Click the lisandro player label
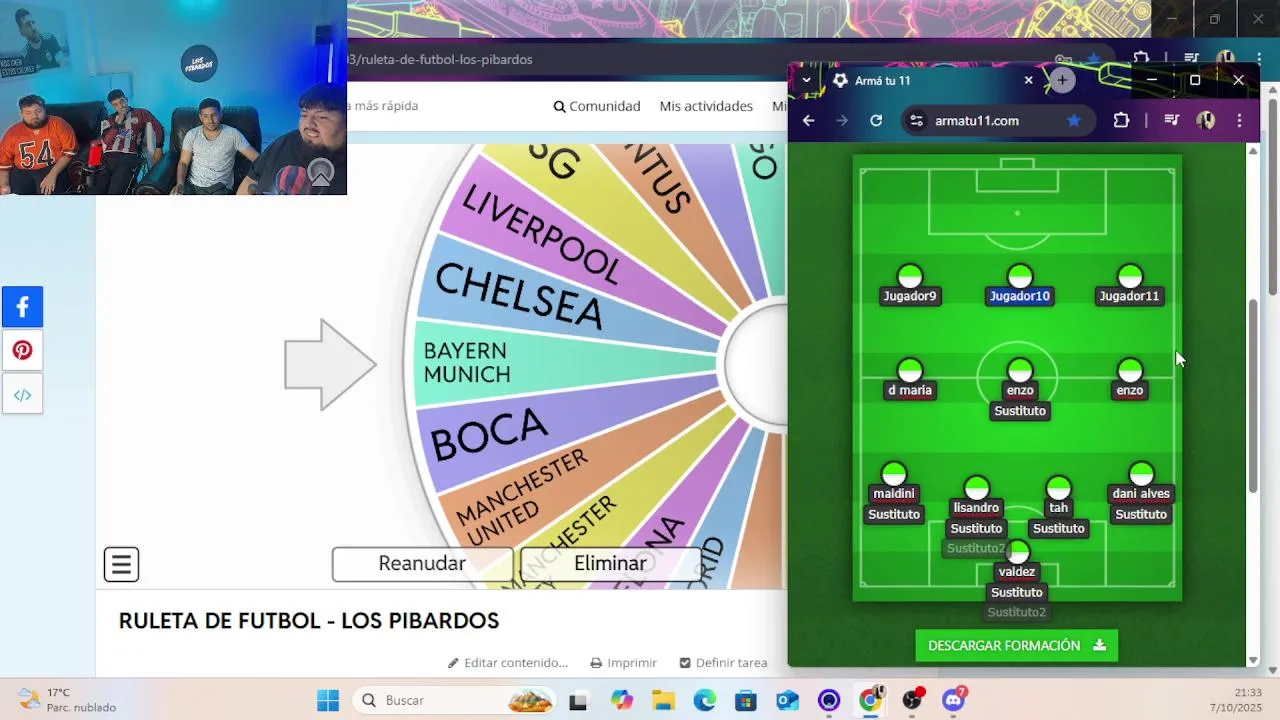Viewport: 1280px width, 720px height. [x=976, y=508]
